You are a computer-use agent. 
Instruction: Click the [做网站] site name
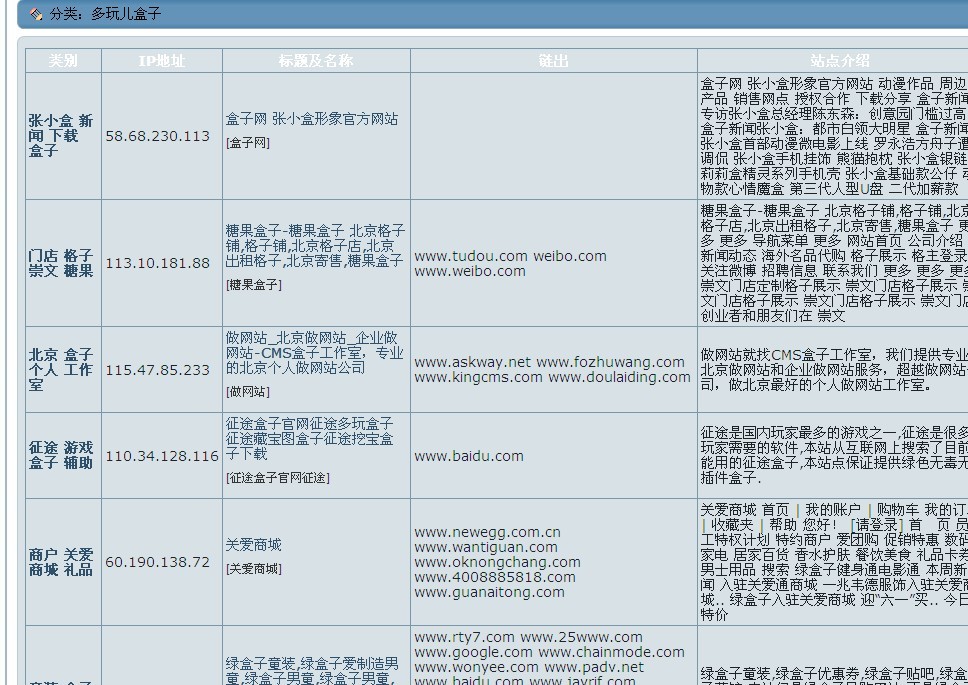(x=248, y=392)
